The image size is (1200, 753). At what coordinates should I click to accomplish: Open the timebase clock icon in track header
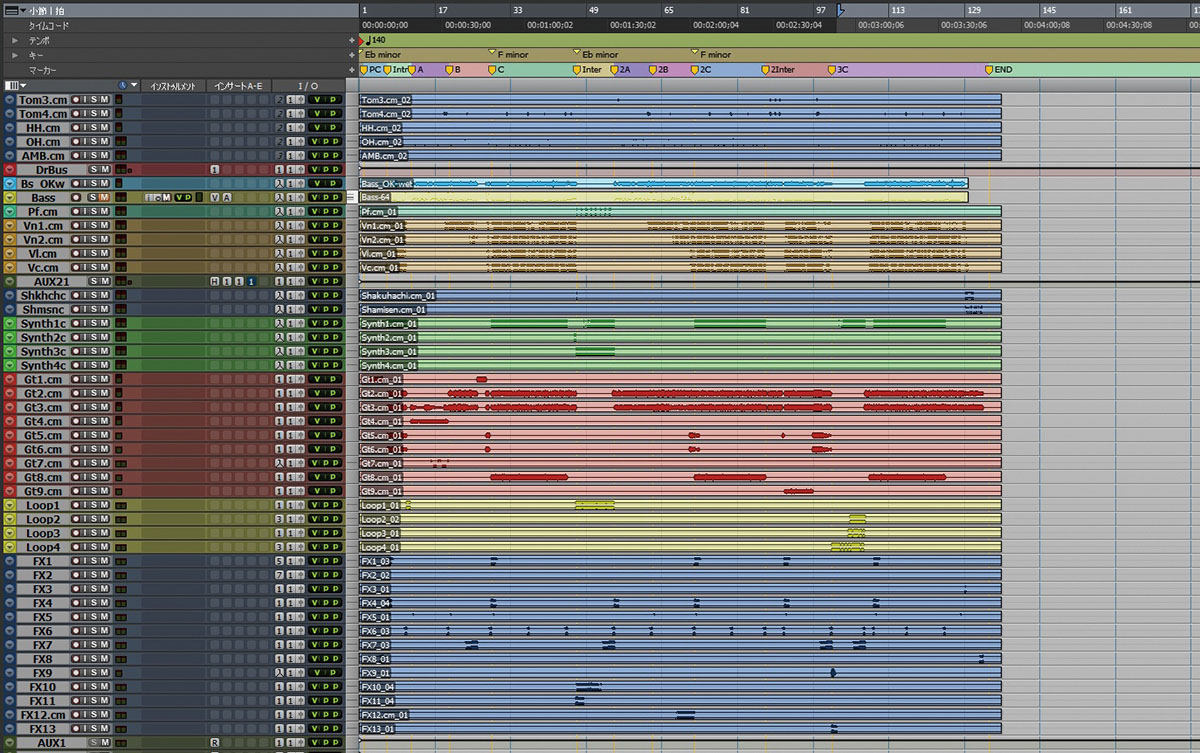point(121,86)
